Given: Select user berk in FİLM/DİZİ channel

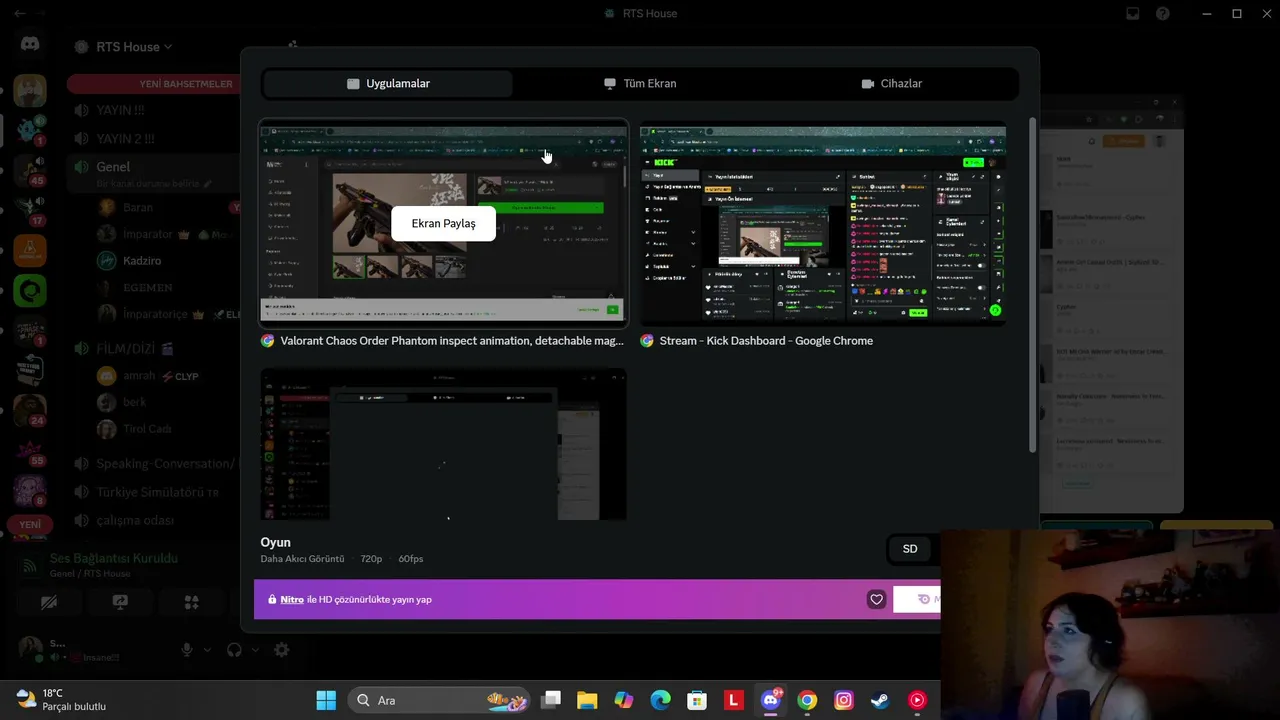Looking at the screenshot, I should pos(134,402).
